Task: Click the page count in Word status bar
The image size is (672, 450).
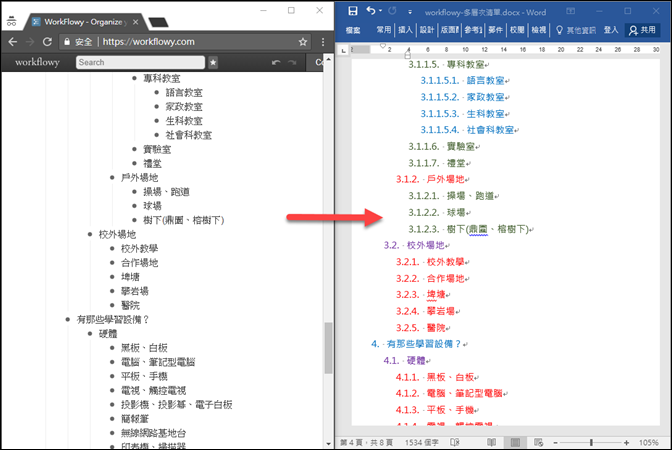Action: [366, 442]
